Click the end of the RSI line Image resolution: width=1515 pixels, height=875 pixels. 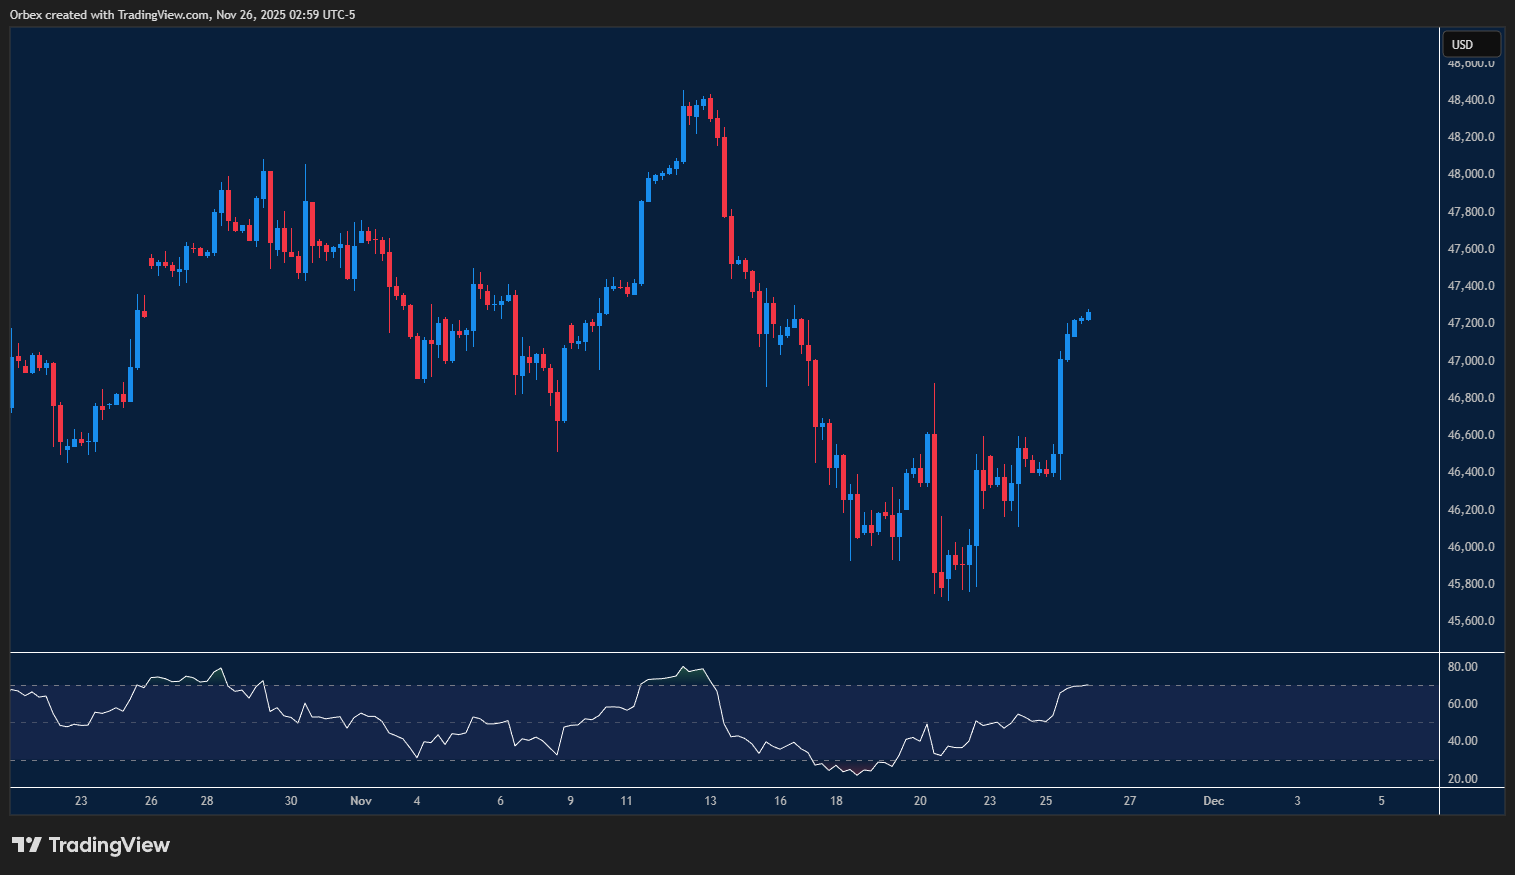[x=1088, y=685]
